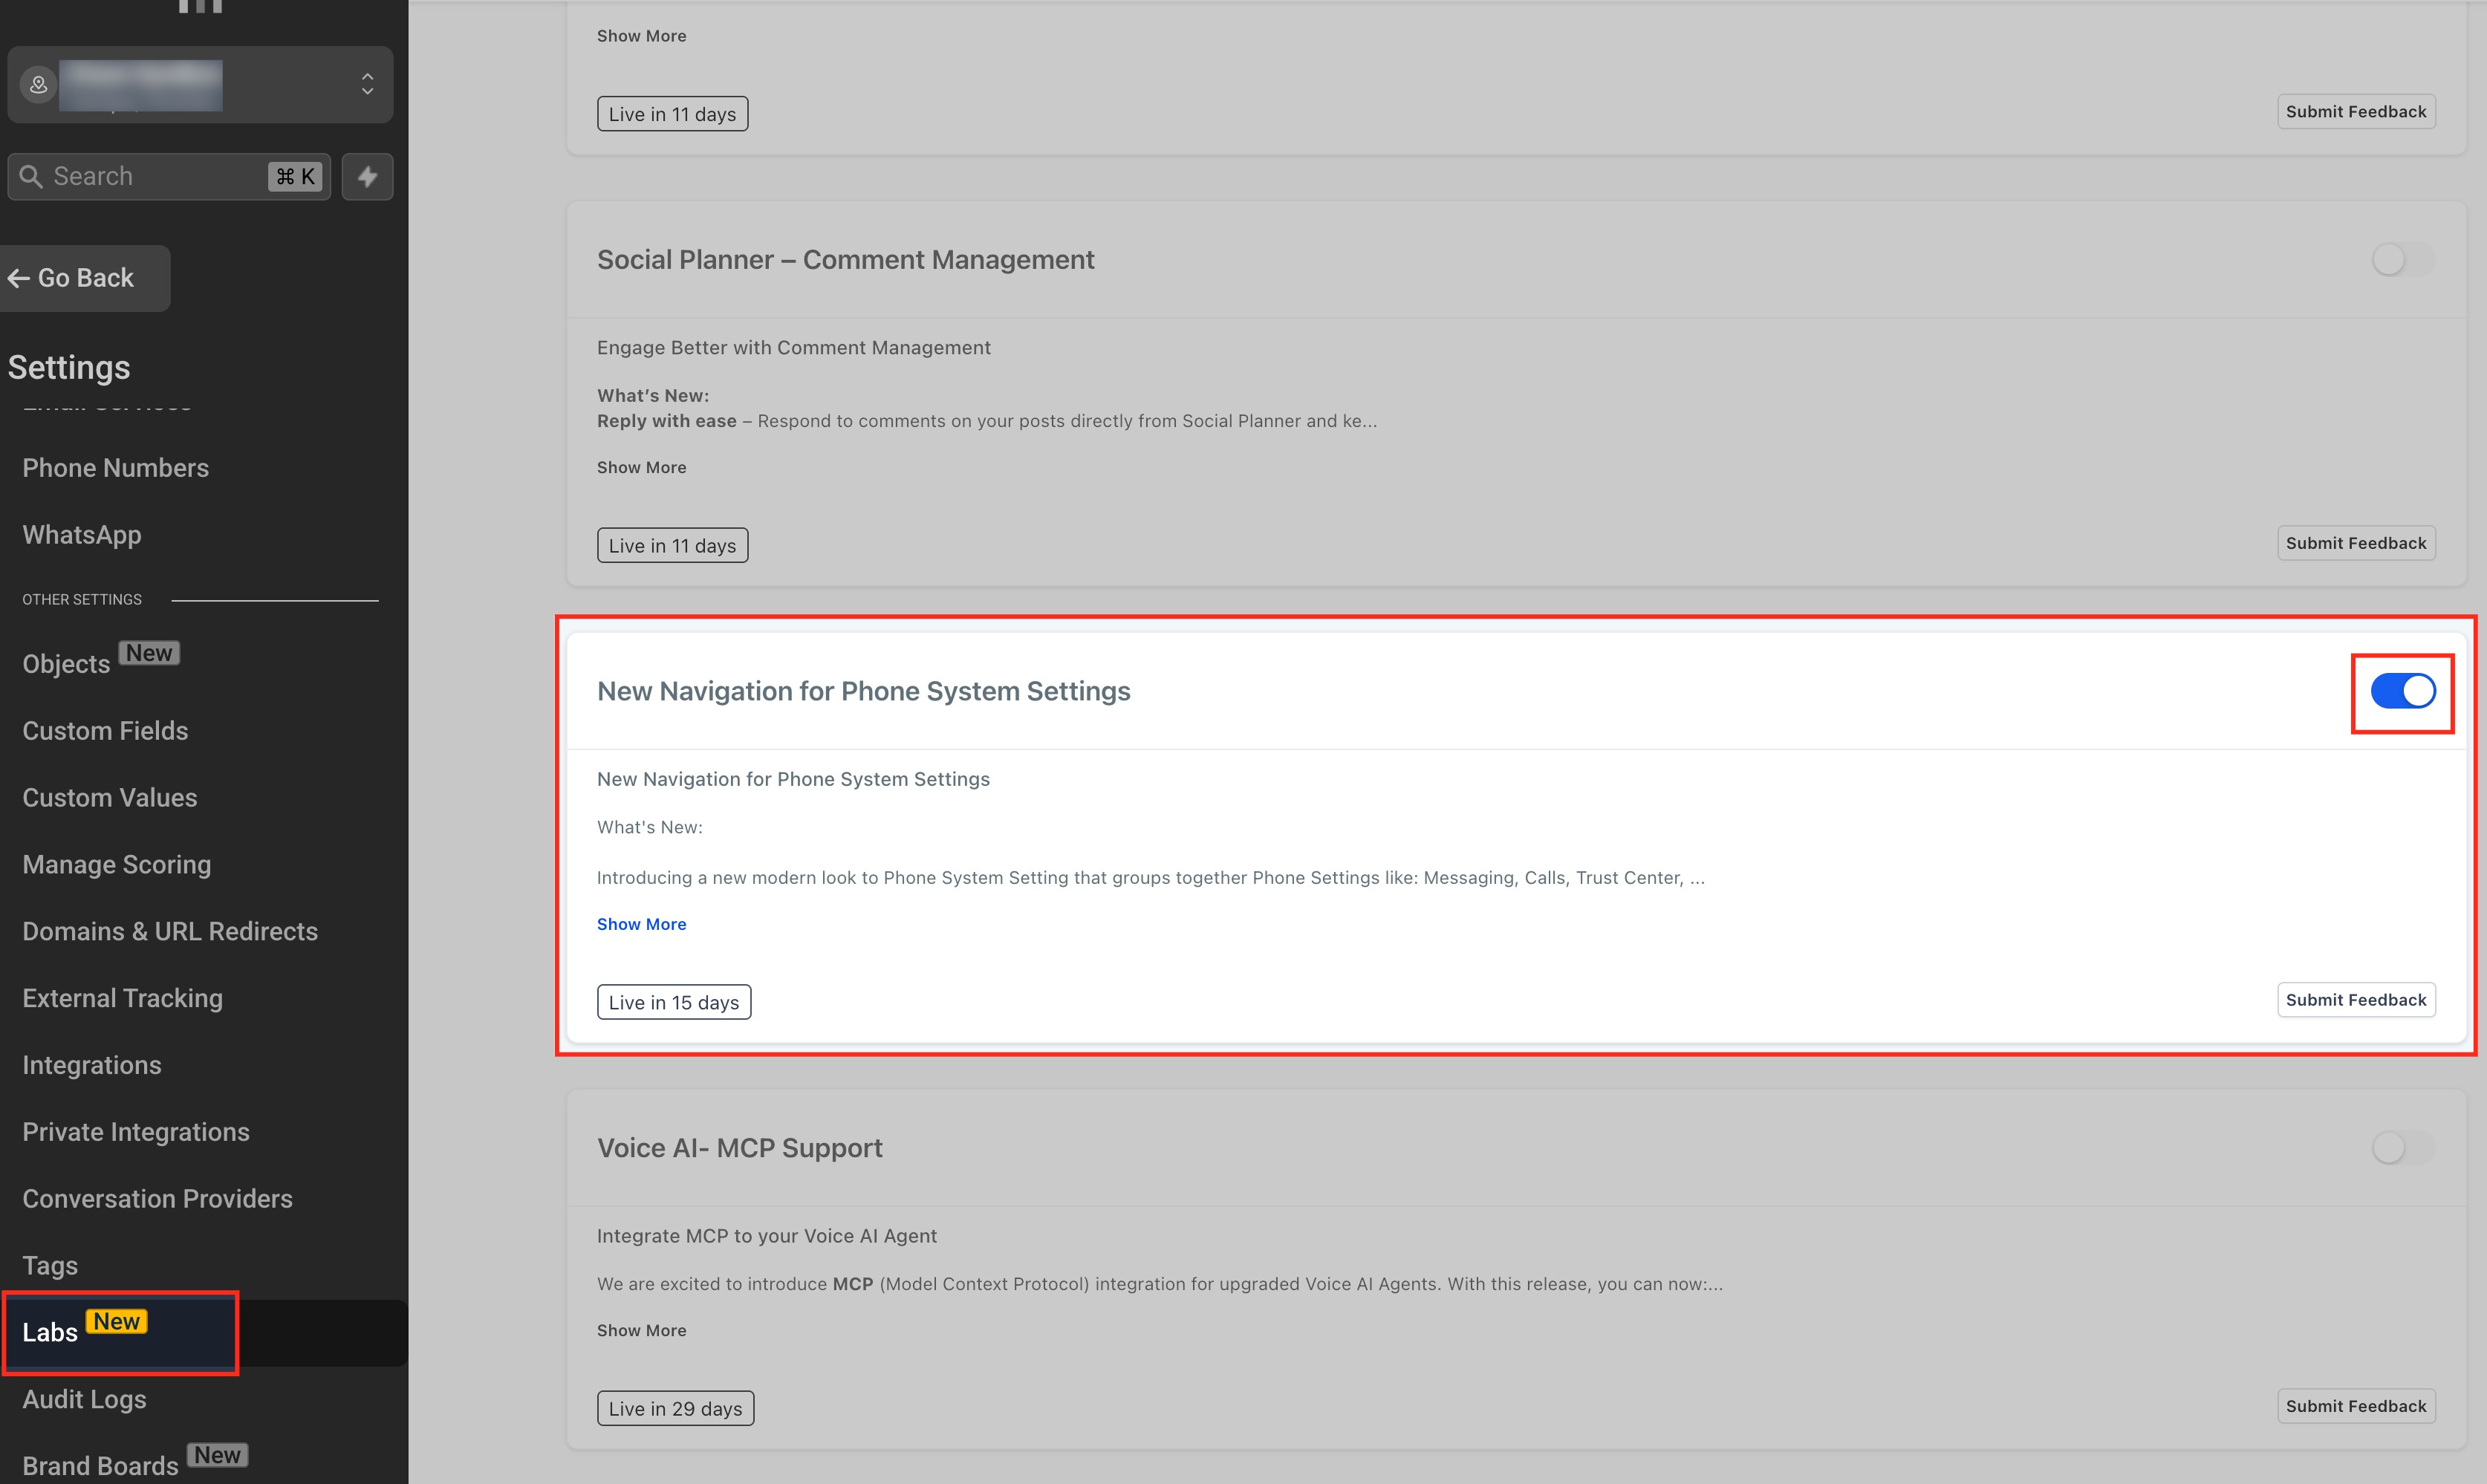Click the magnifier icon in Search
This screenshot has width=2487, height=1484.
tap(31, 177)
